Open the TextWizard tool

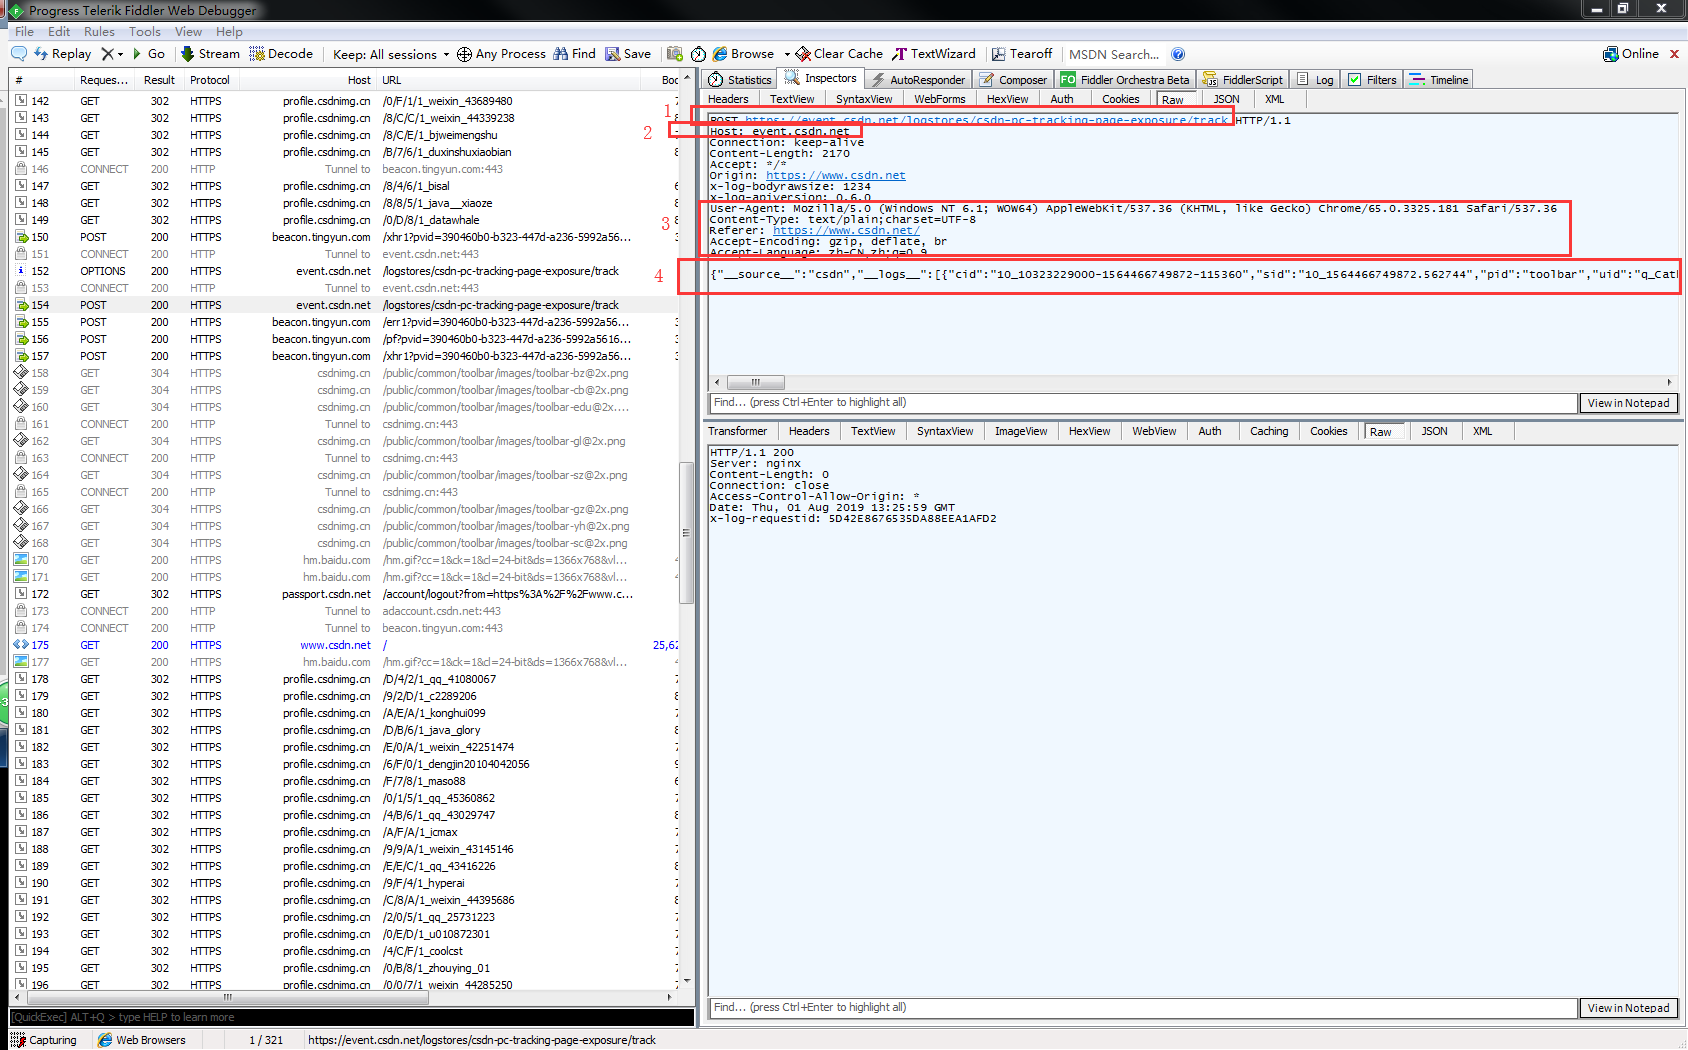(x=934, y=54)
